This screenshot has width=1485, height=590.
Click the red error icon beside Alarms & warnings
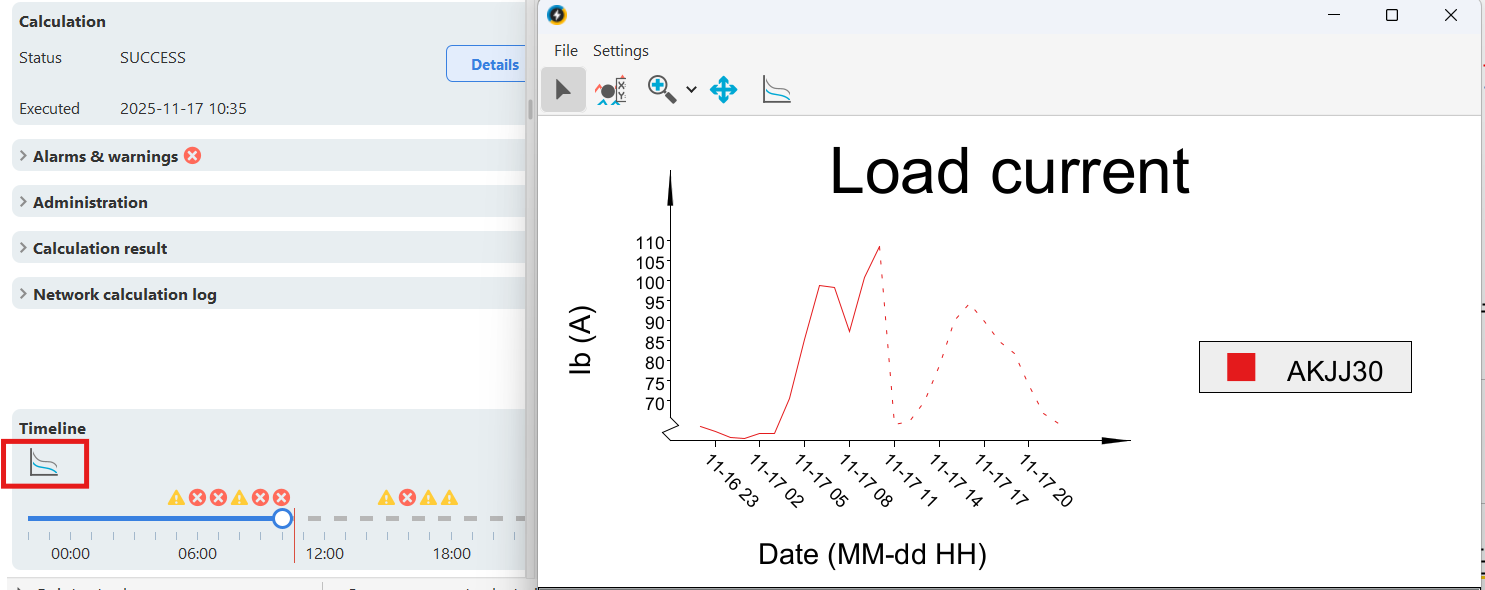coord(192,156)
